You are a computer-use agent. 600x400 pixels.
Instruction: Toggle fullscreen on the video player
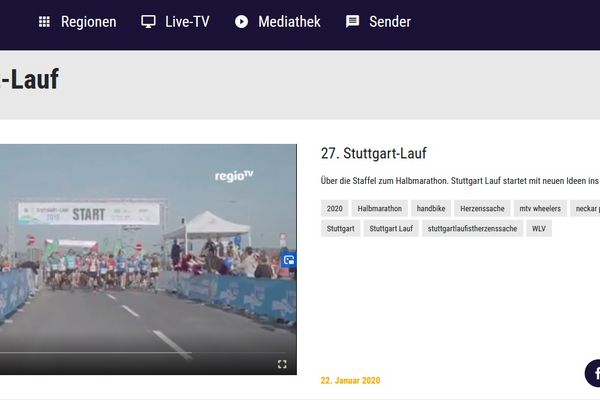point(282,364)
